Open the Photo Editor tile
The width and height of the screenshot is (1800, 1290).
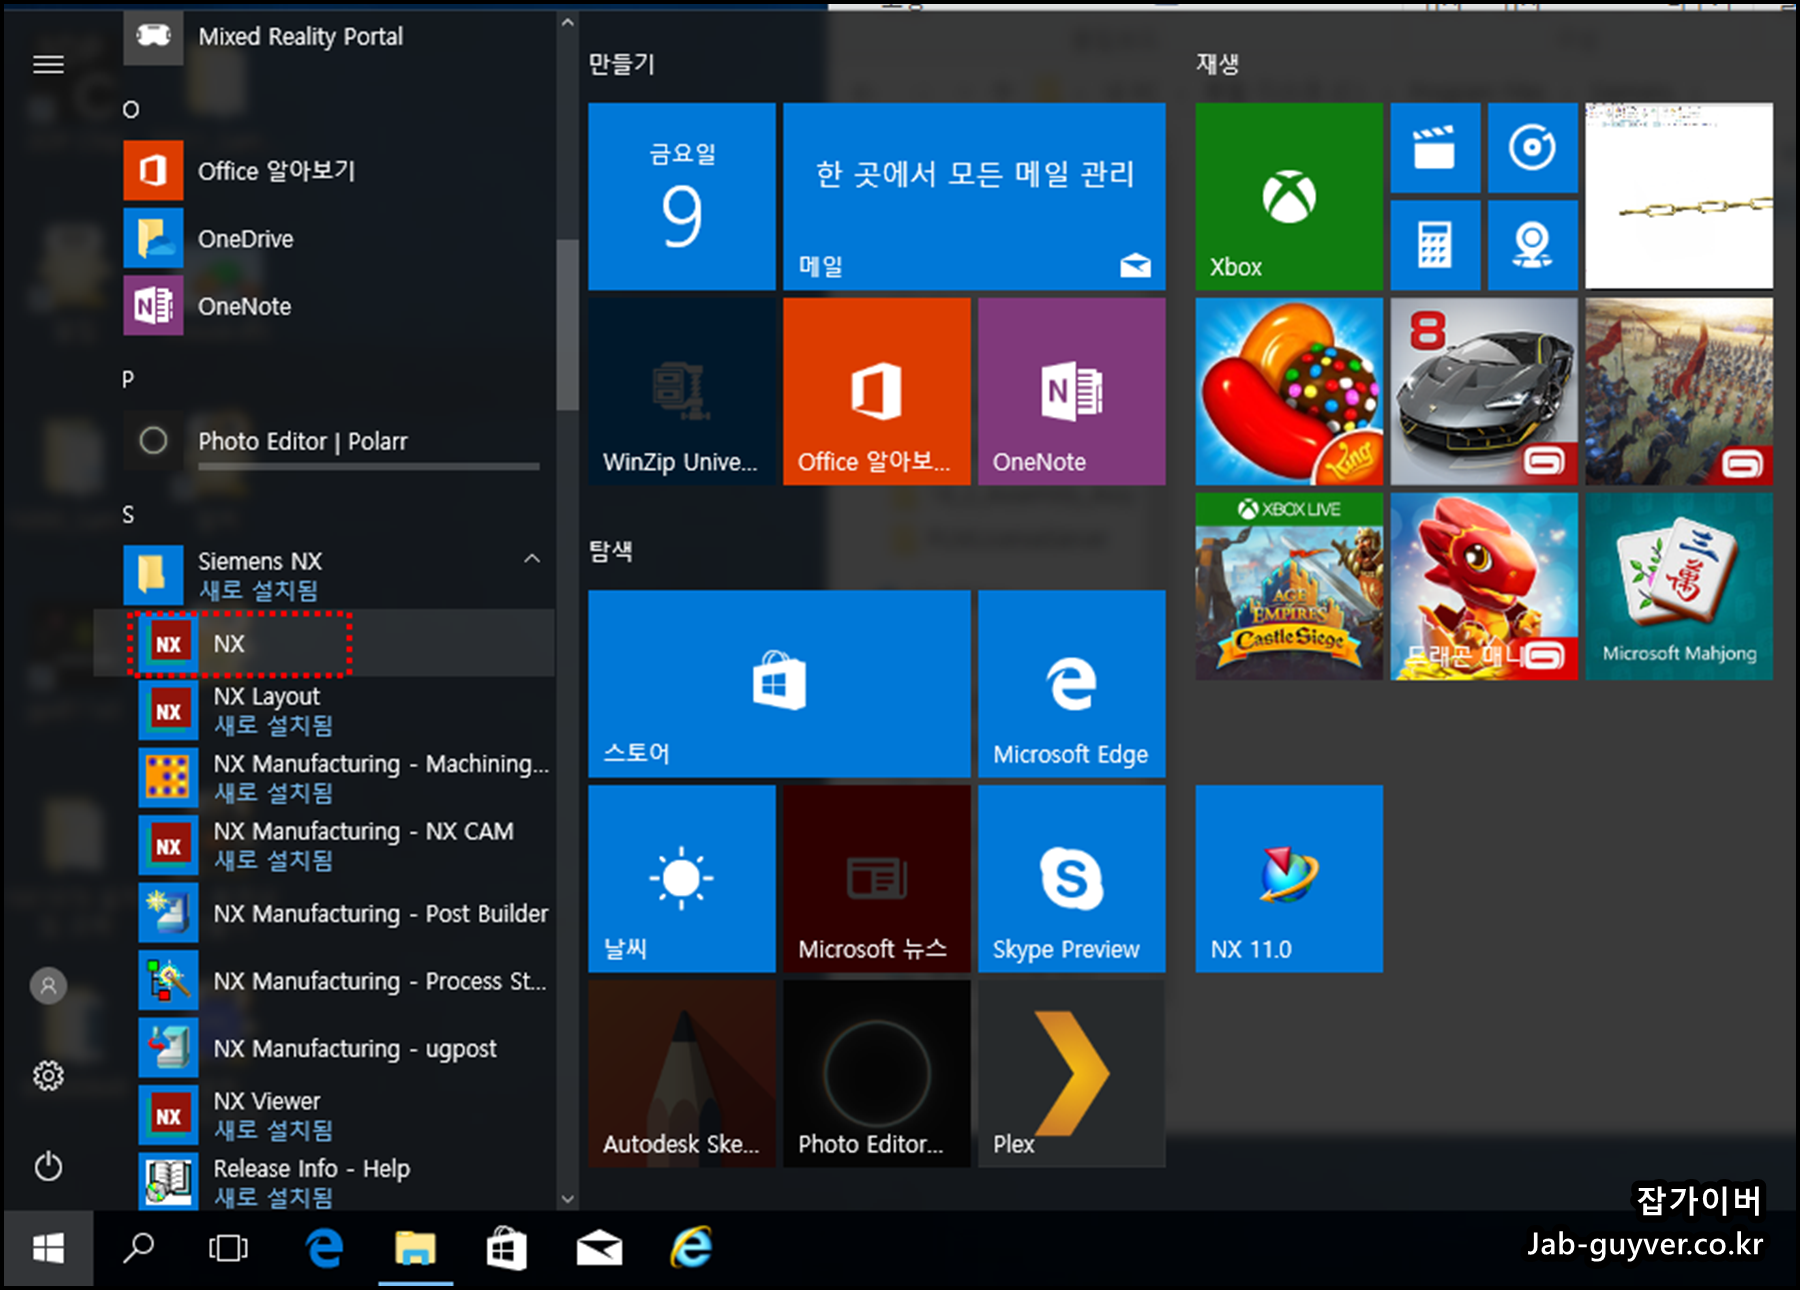877,1074
